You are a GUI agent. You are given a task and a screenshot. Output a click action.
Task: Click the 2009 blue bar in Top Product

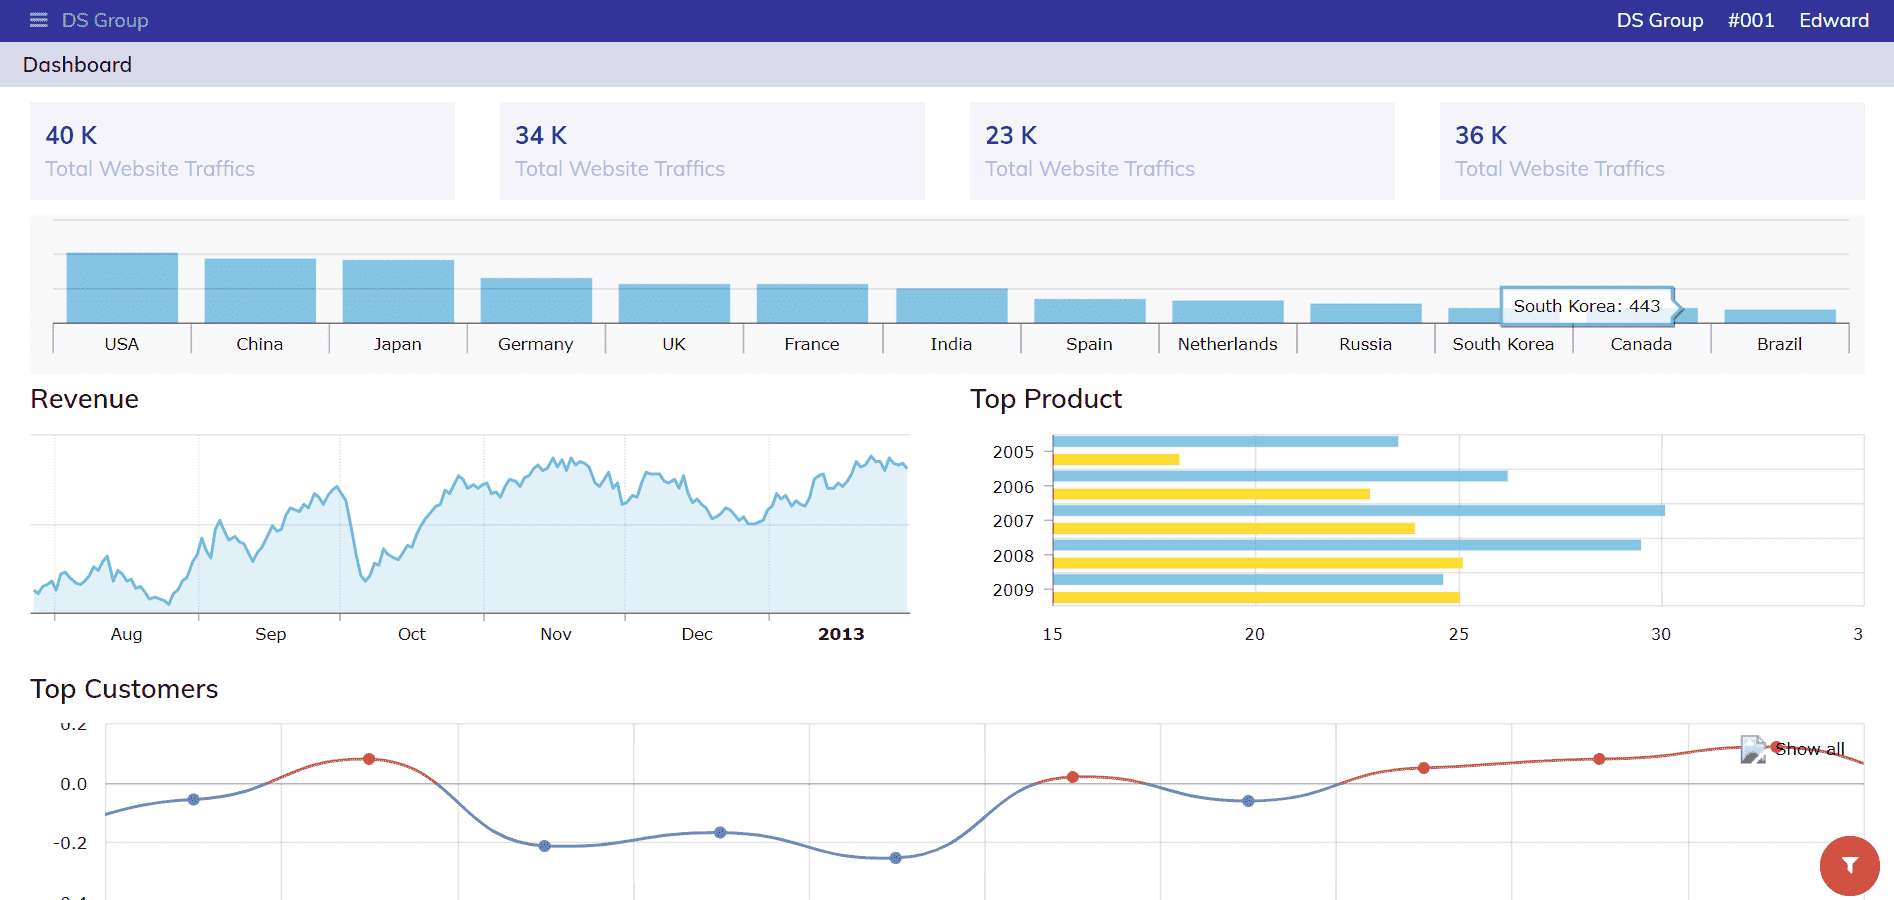click(1248, 579)
